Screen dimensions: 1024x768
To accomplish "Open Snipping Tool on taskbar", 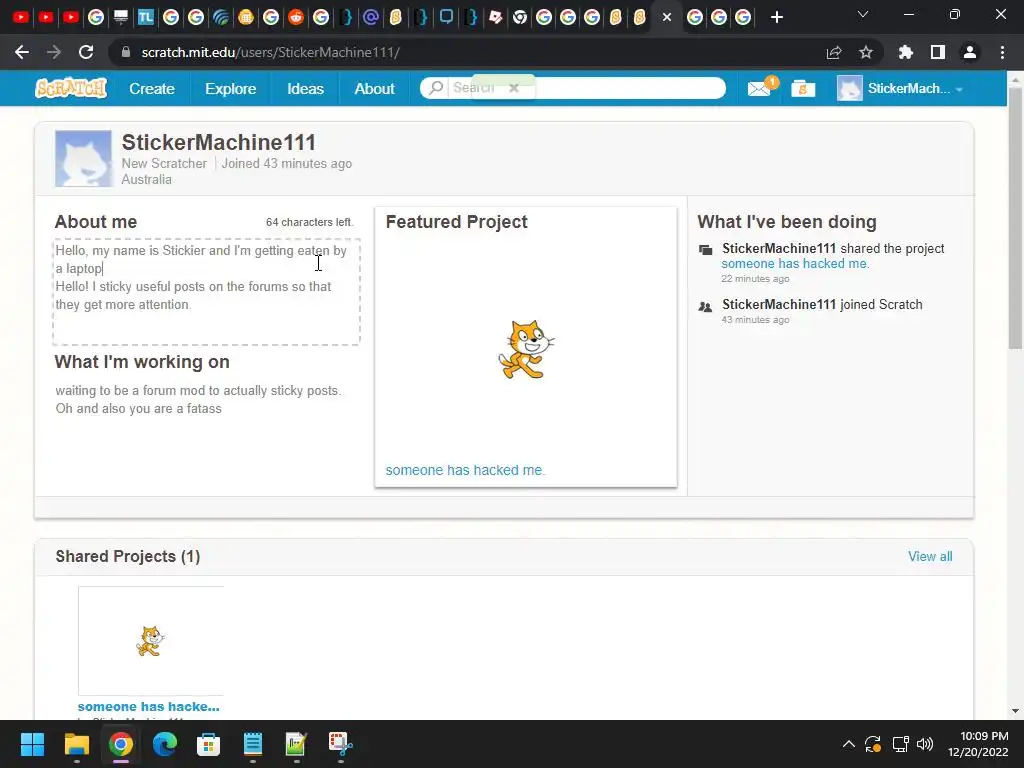I will (x=340, y=744).
